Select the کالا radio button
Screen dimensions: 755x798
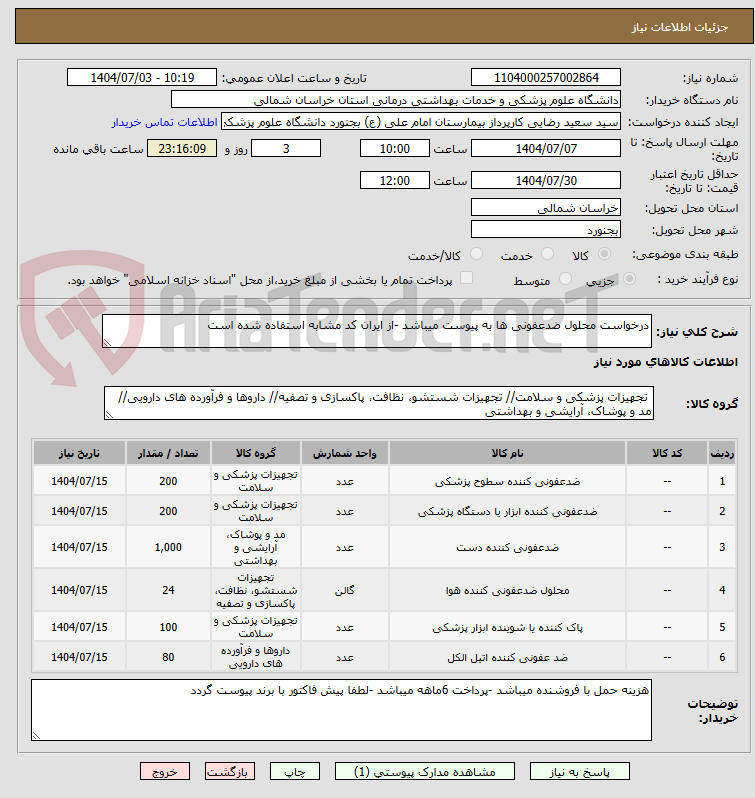tap(604, 253)
